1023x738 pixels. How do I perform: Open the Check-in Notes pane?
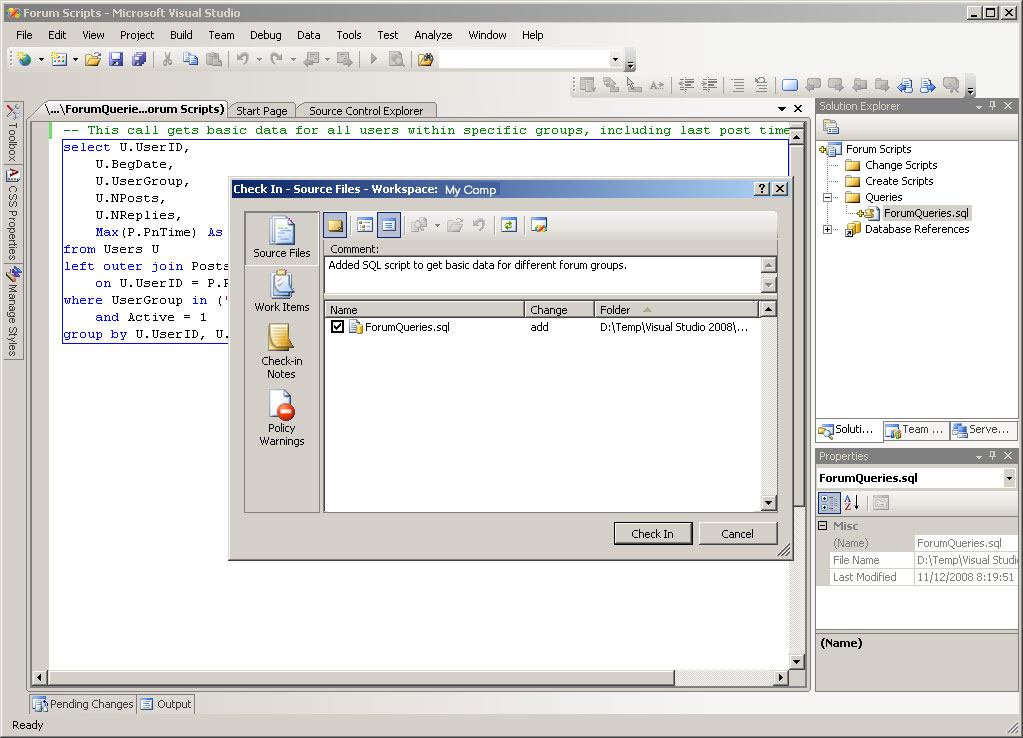(282, 352)
